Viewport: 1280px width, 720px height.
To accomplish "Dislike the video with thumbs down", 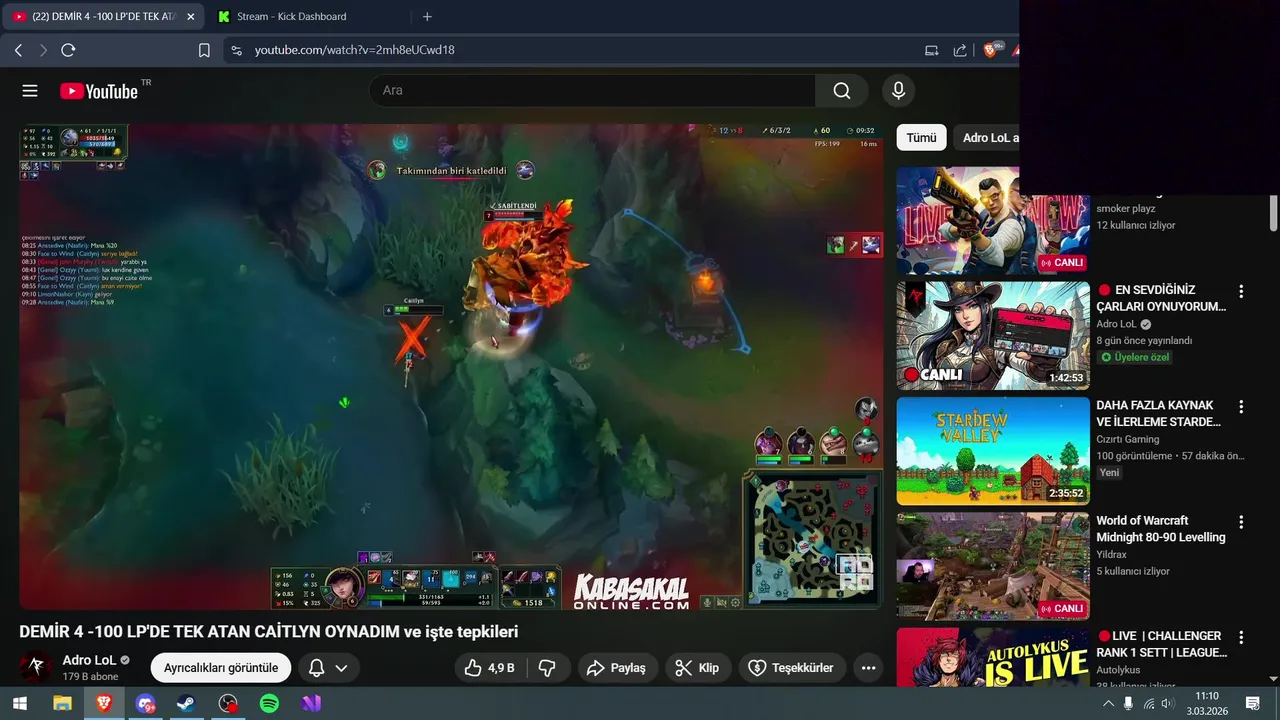I will pos(547,668).
